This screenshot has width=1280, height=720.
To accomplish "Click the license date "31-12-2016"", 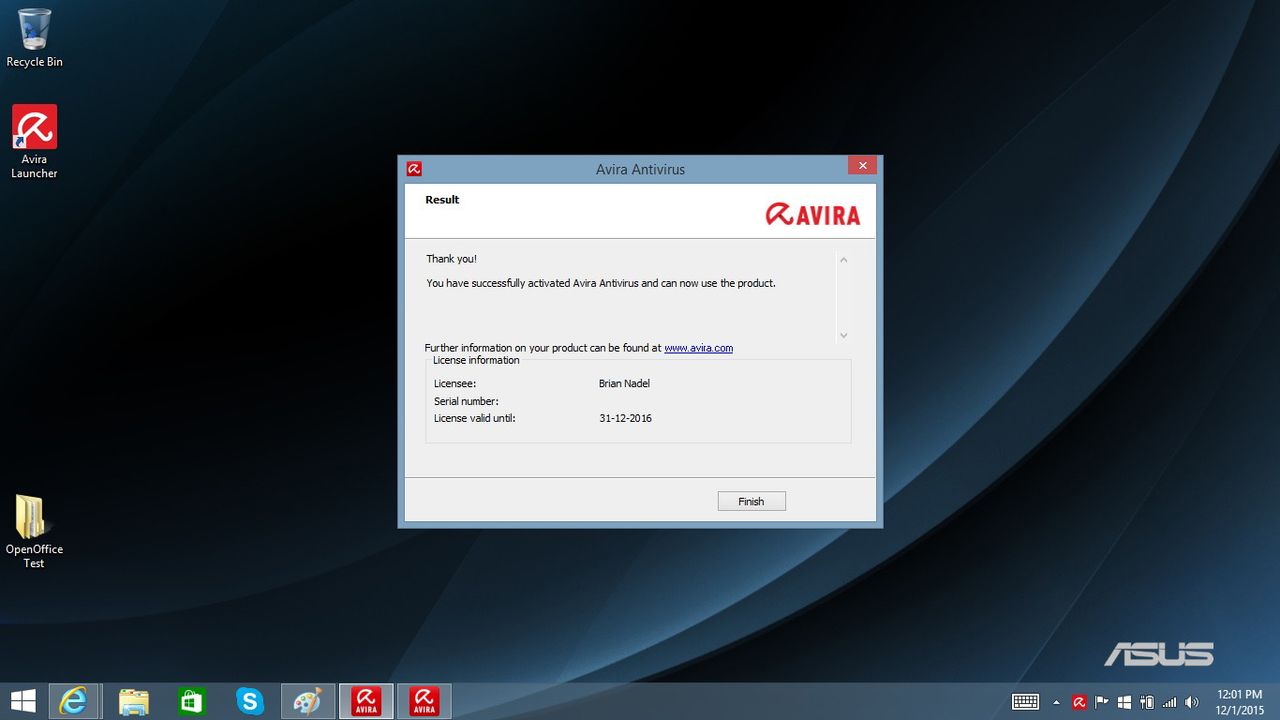I will point(626,418).
